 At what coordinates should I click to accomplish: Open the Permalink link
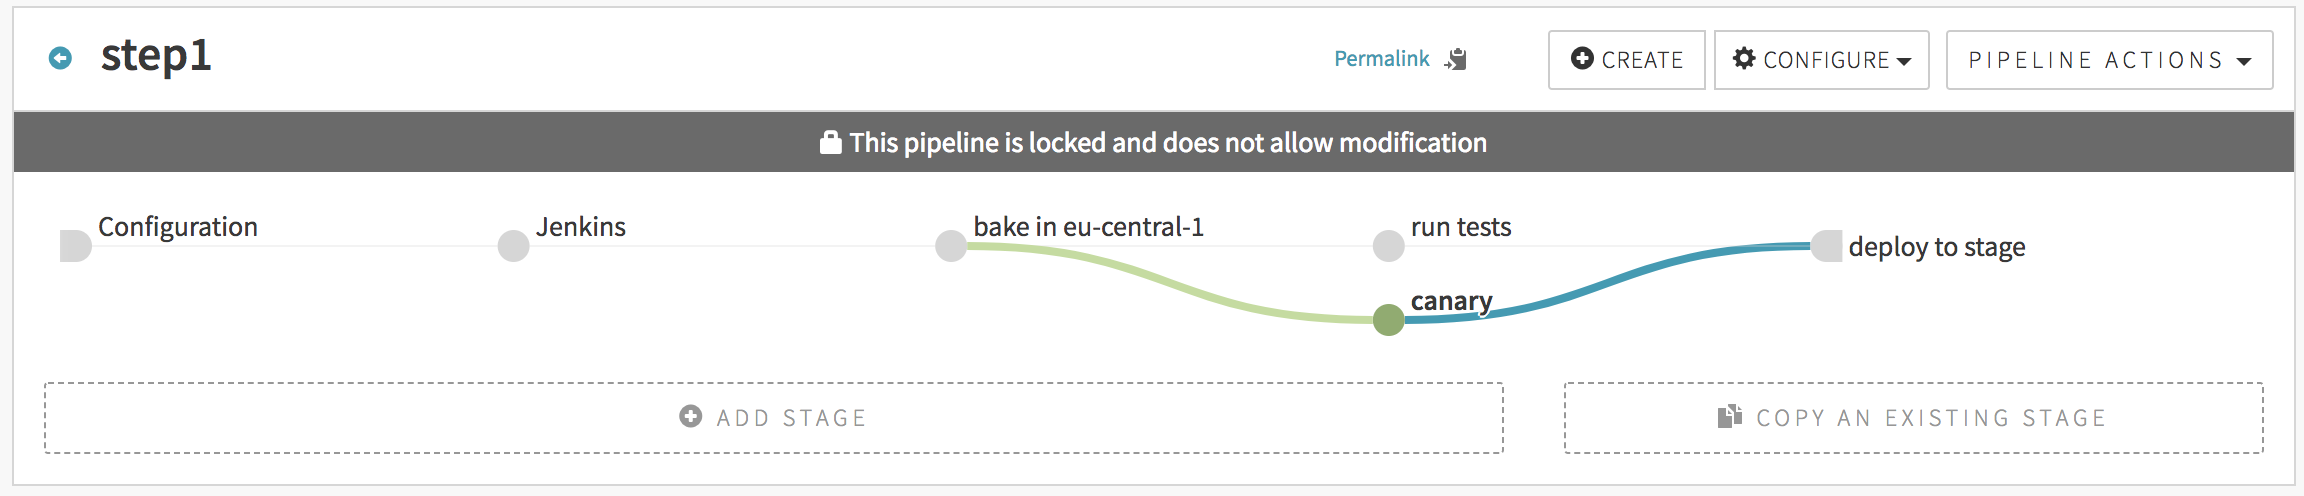pyautogui.click(x=1381, y=59)
